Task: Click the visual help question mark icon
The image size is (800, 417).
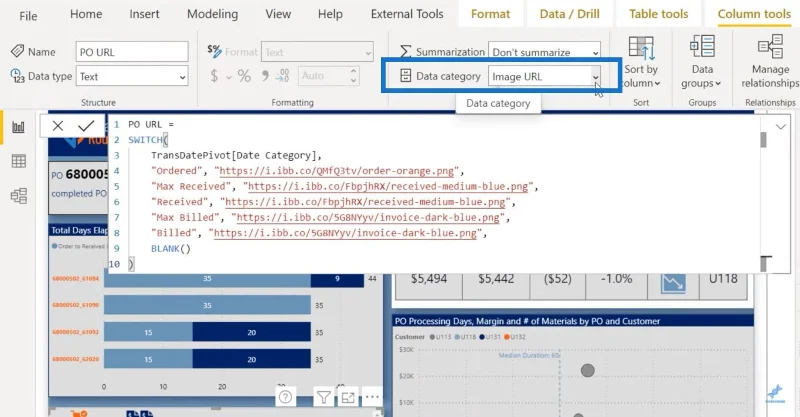Action: pyautogui.click(x=286, y=397)
